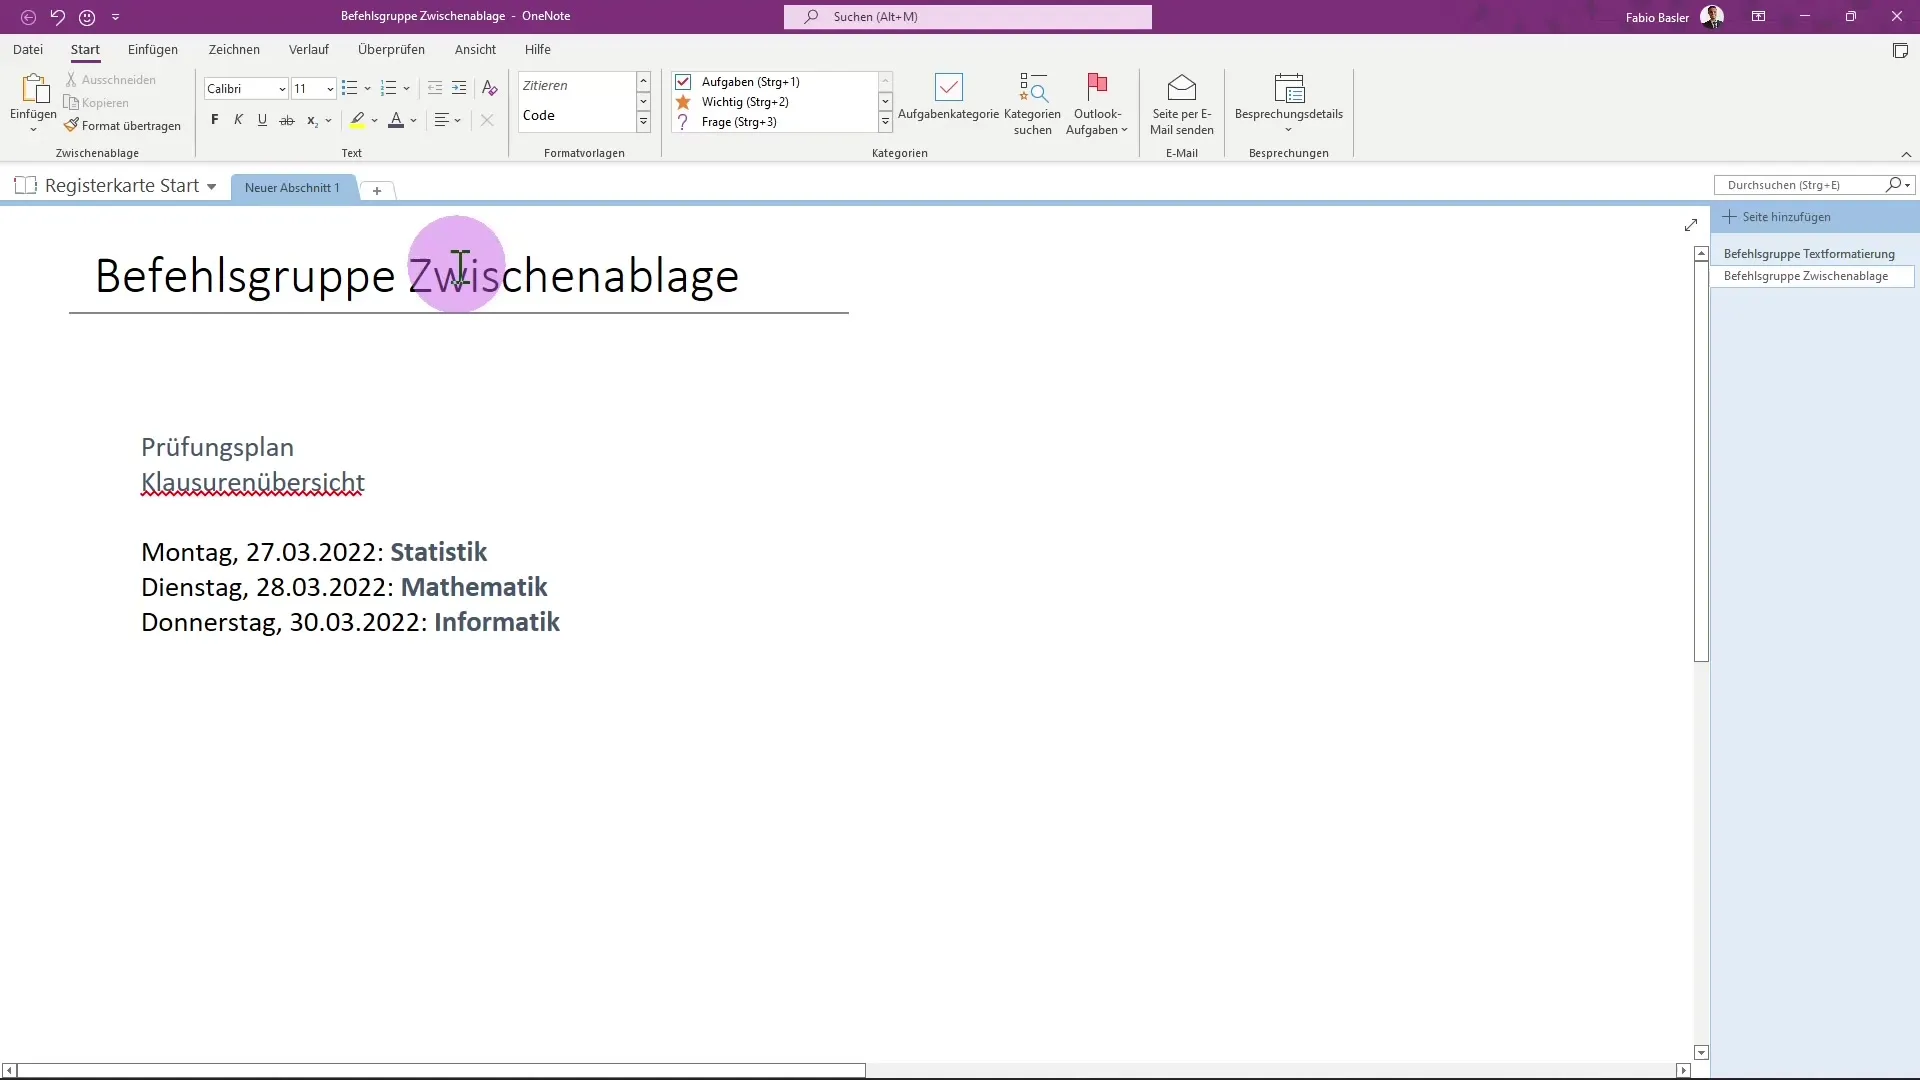This screenshot has height=1080, width=1920.
Task: Toggle strikethrough formatting
Action: (x=287, y=120)
